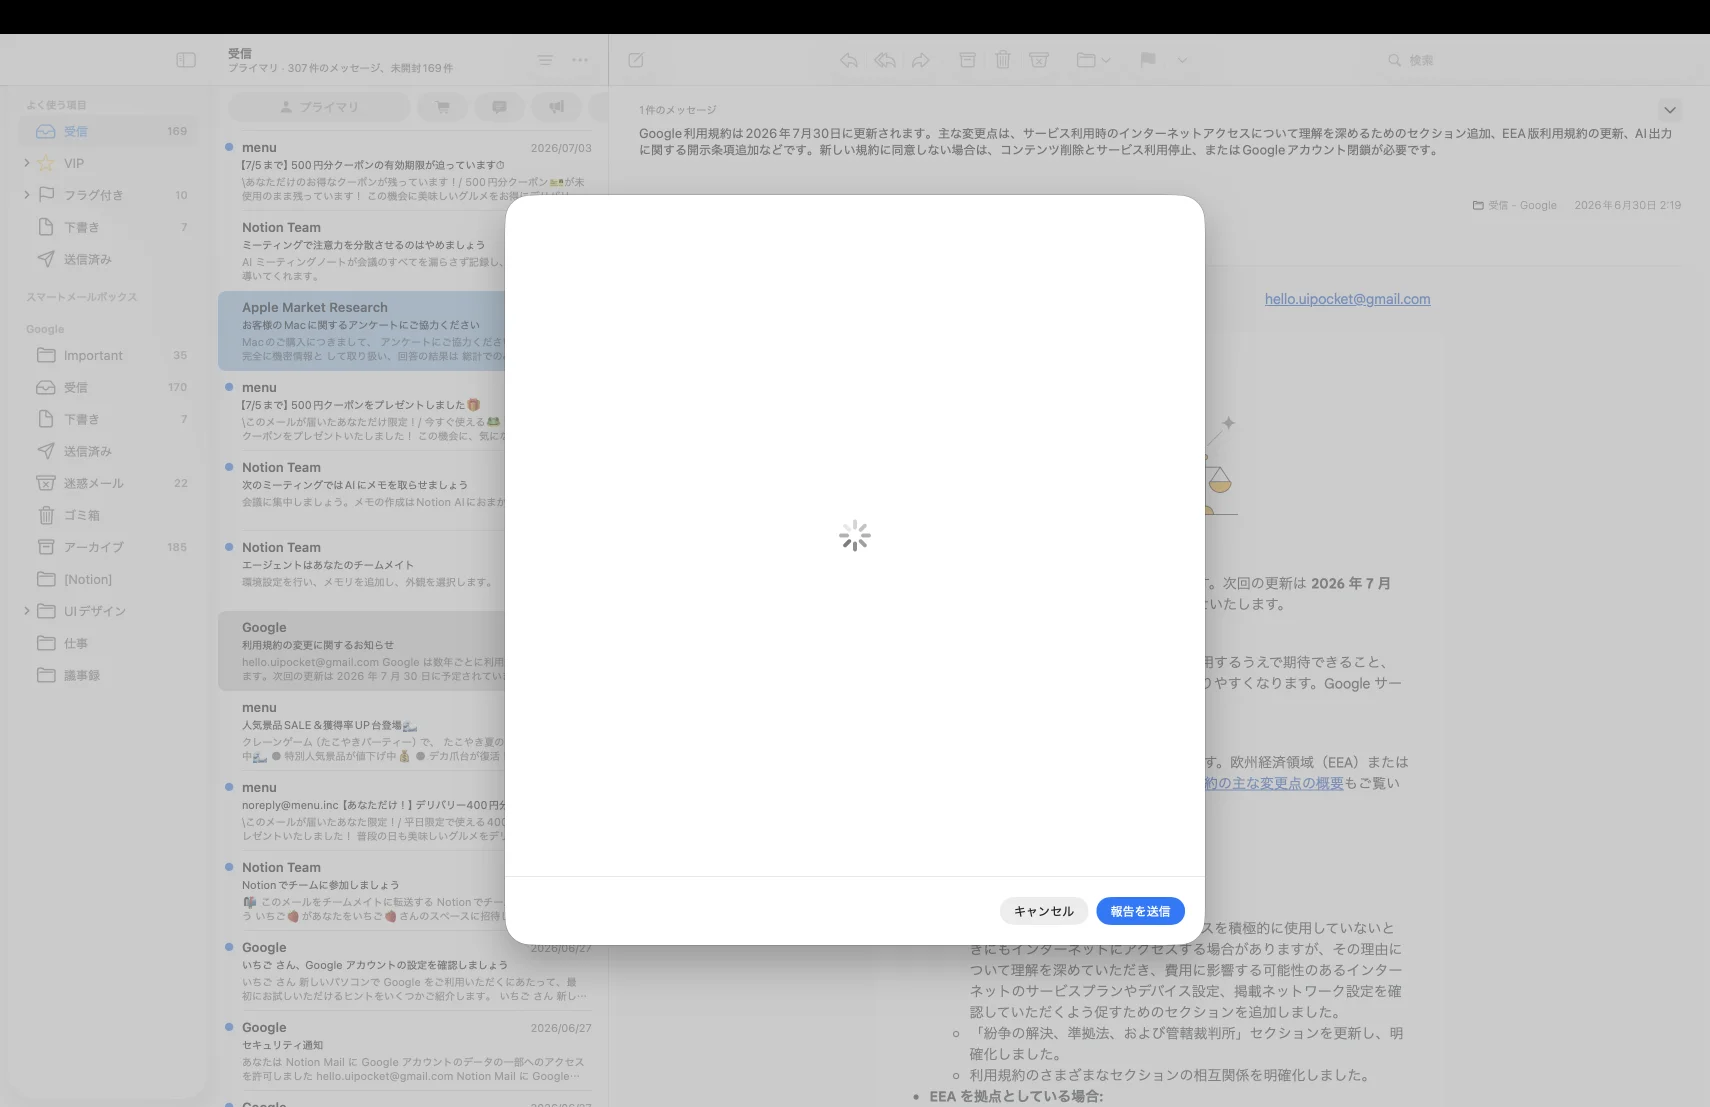Click the 受信 - Google mailbox label
Viewport: 1710px width, 1107px height.
(1514, 205)
